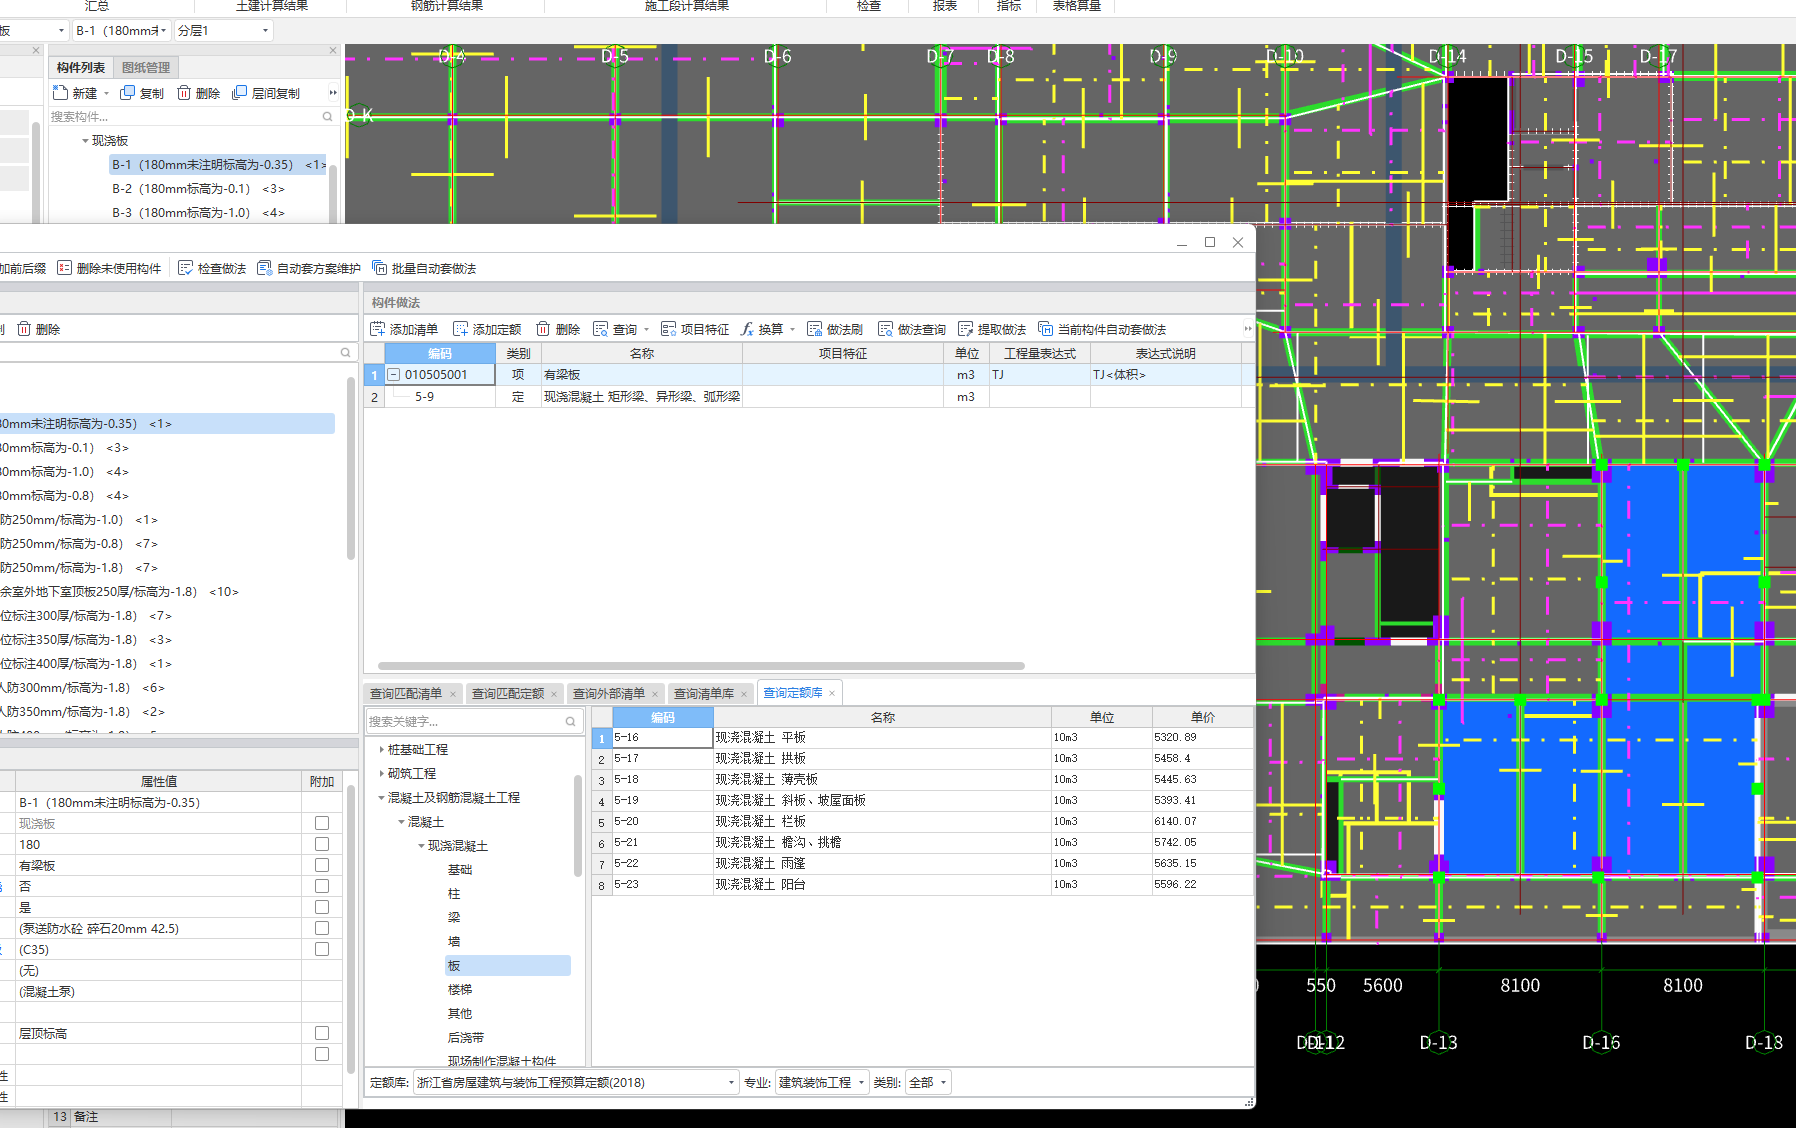The width and height of the screenshot is (1796, 1128).
Task: Close the 查询清单库 tab
Action: 743,694
